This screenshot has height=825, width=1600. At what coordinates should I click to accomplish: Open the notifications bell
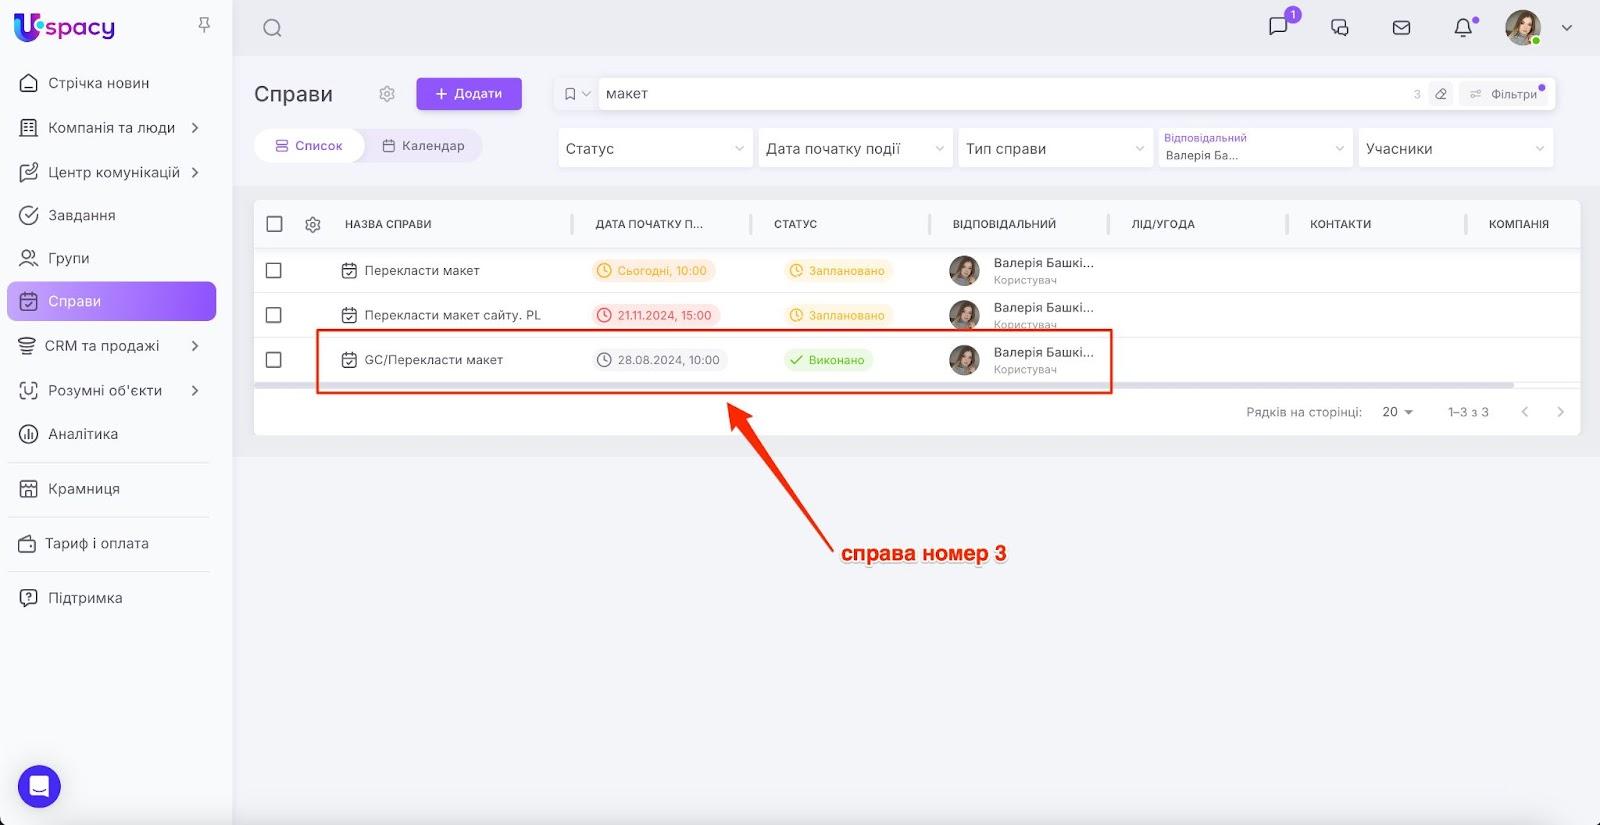tap(1463, 28)
